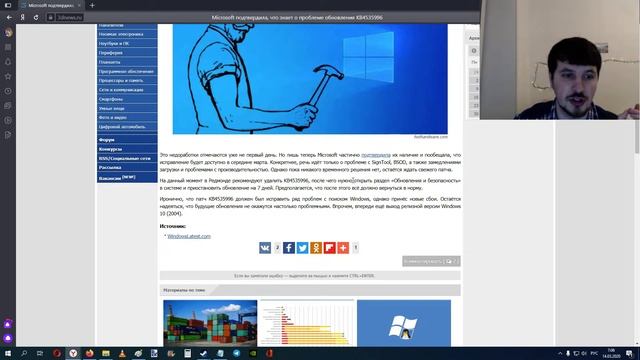The height and width of the screenshot is (360, 640).
Task: Open Windows taskbar search
Action: pos(24,353)
